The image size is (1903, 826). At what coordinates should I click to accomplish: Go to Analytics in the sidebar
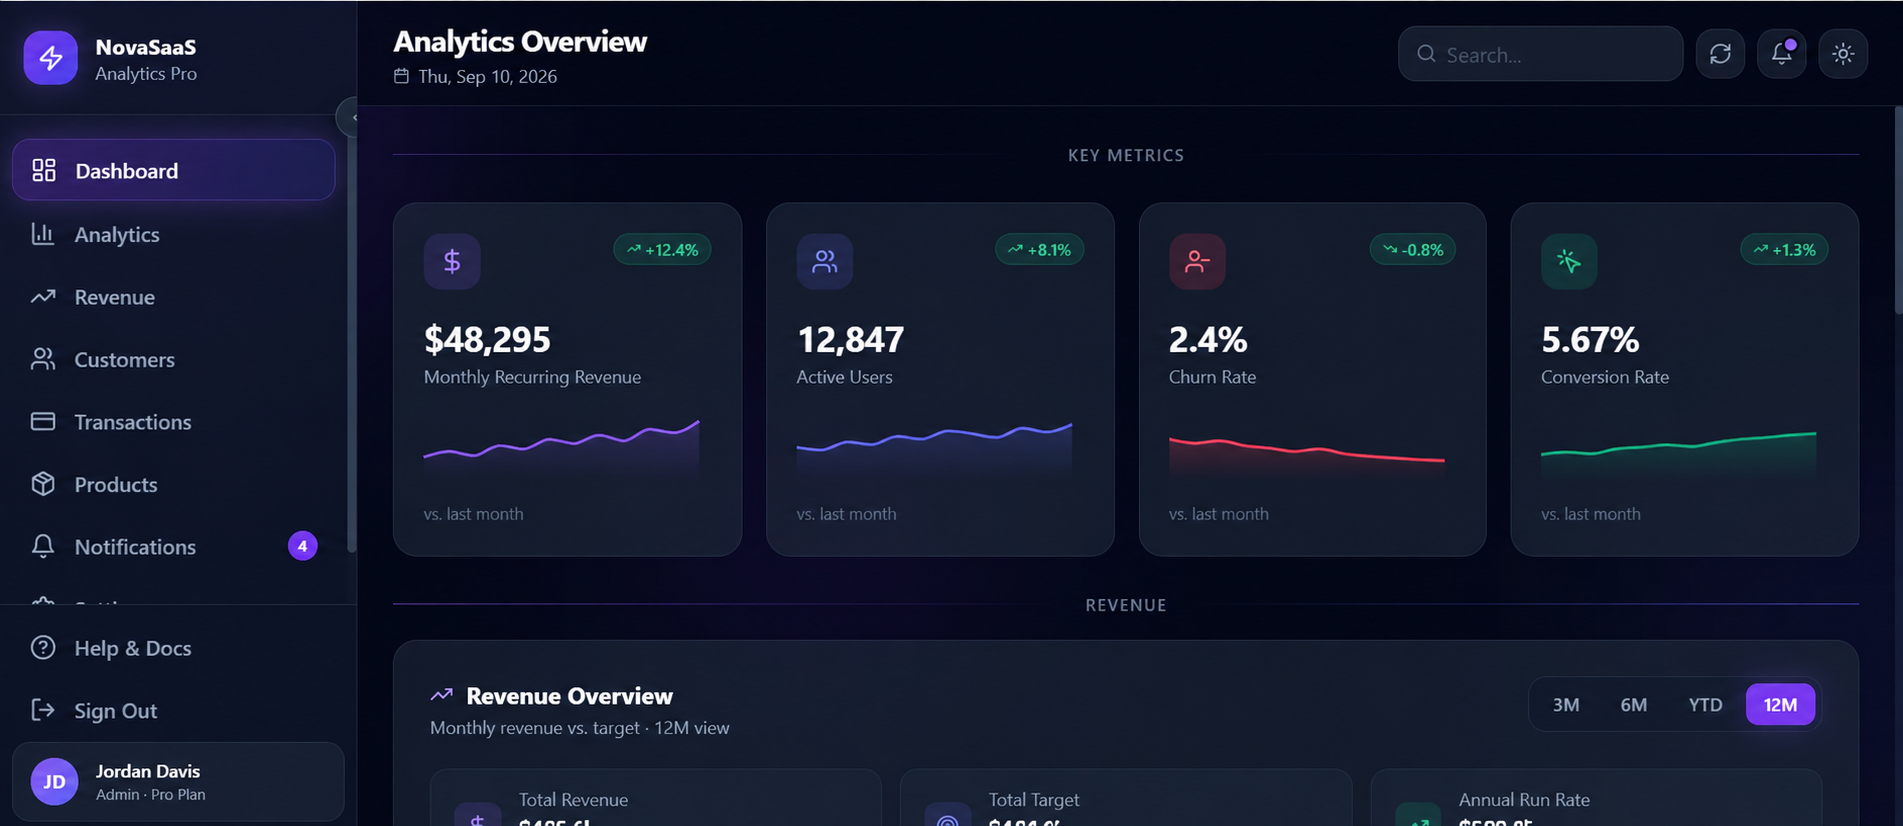click(173, 234)
